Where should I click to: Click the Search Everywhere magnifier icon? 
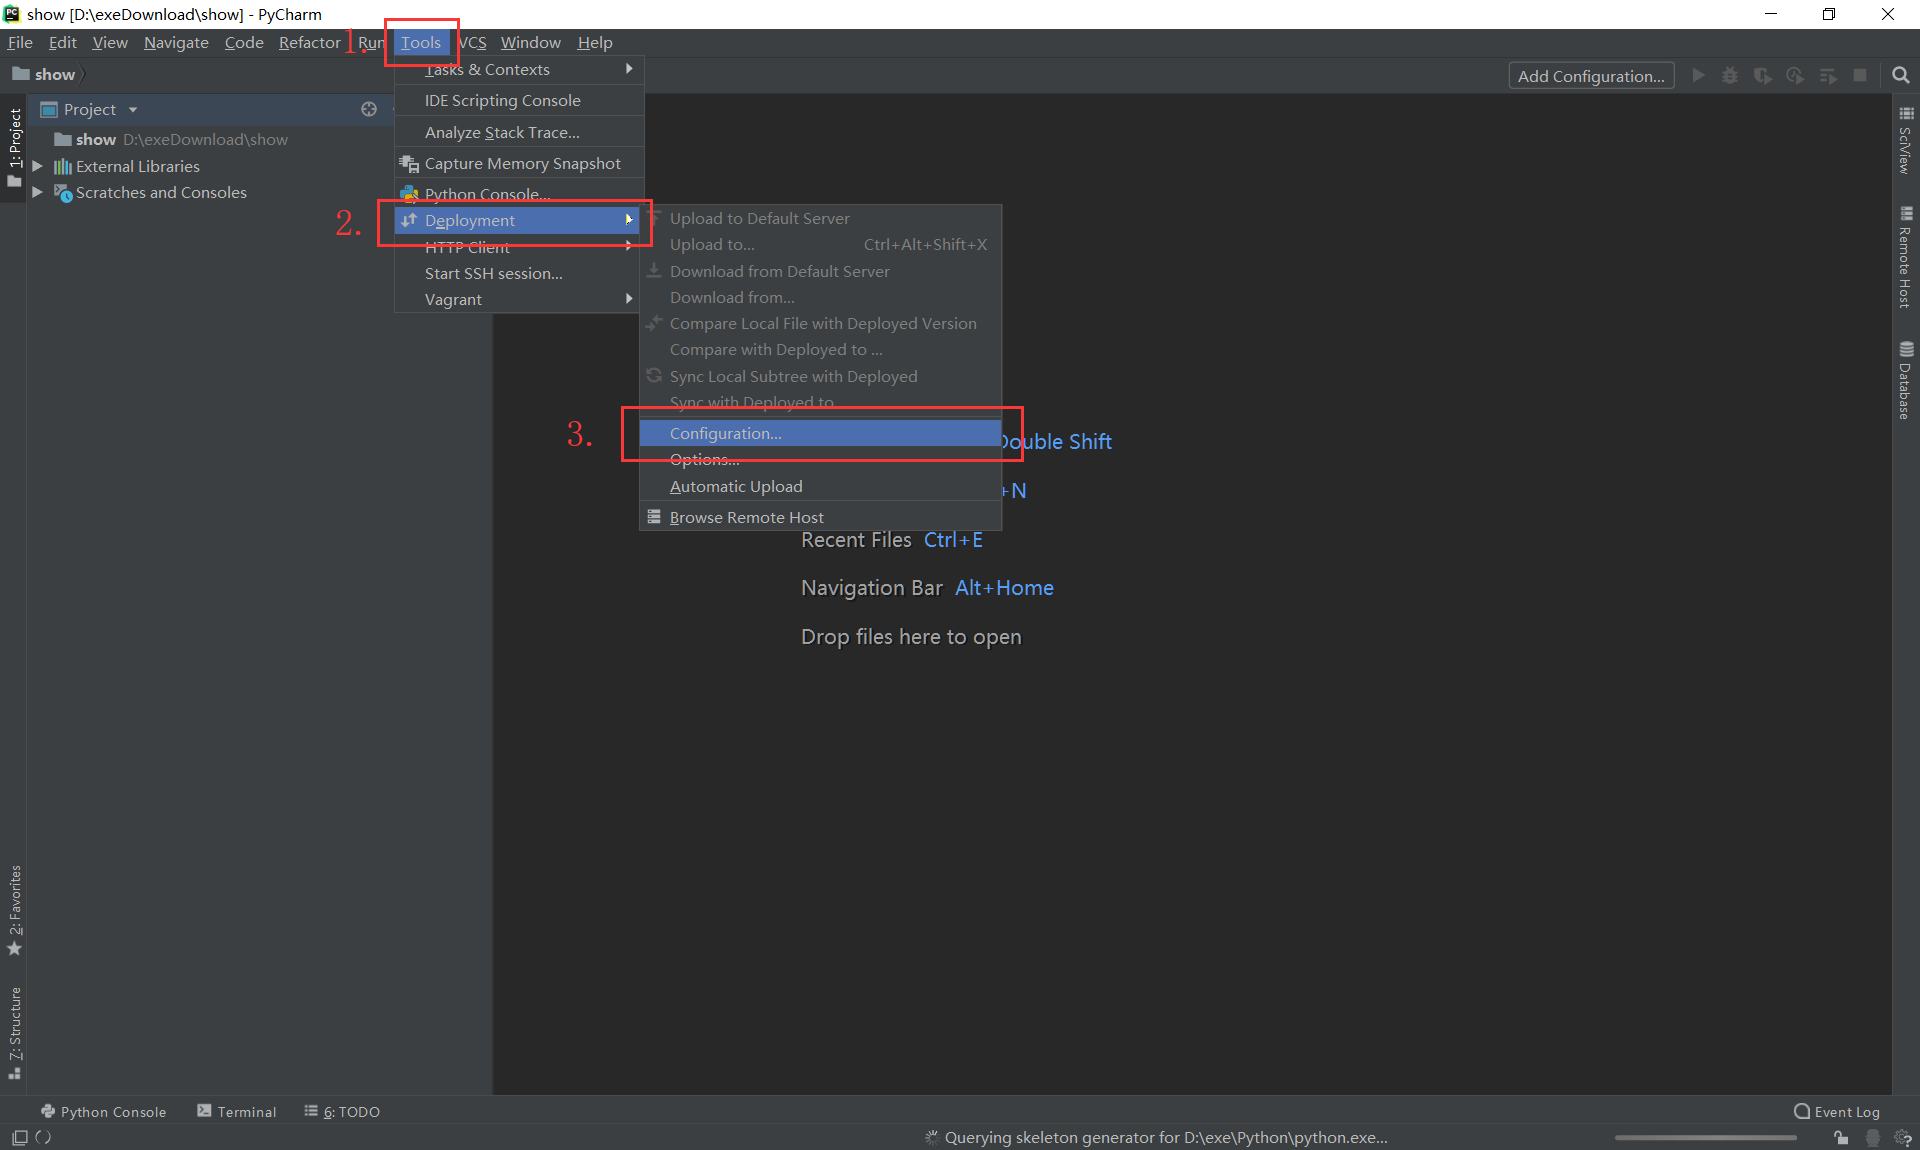pos(1900,75)
